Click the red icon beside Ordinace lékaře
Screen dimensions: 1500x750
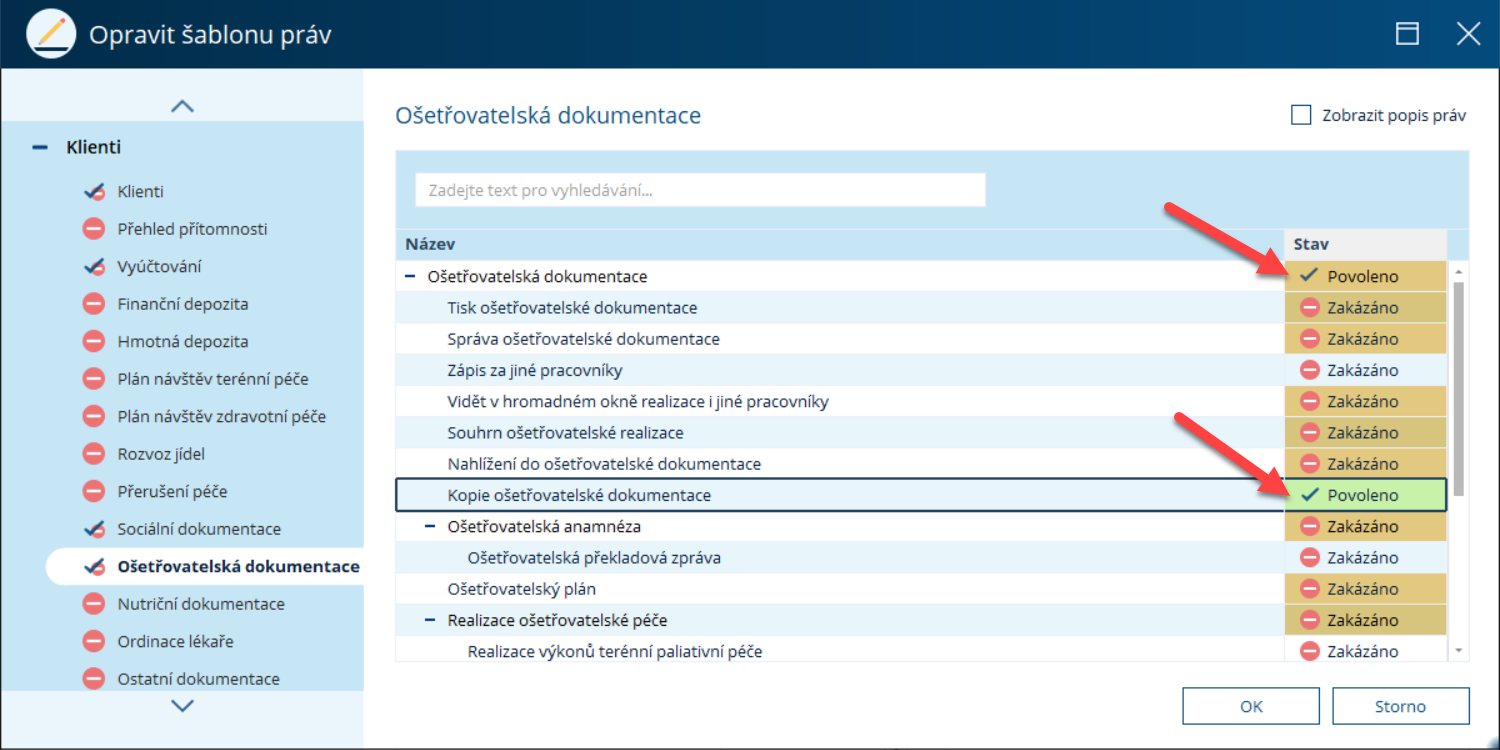click(94, 642)
